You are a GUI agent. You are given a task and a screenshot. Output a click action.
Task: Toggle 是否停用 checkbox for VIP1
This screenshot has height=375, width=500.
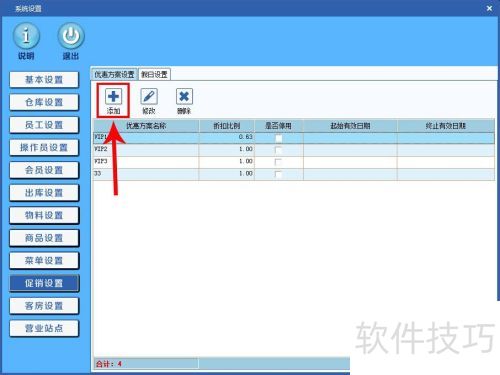point(278,138)
